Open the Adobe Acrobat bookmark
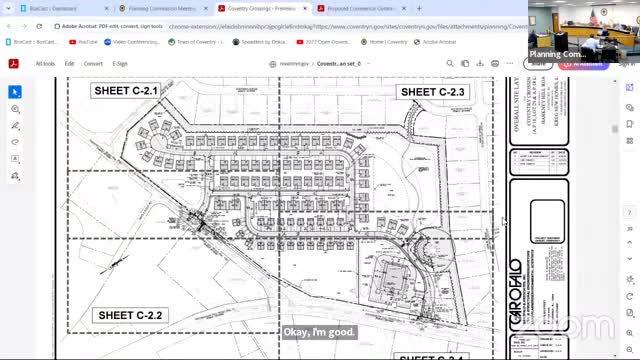This screenshot has width=640, height=360. pyautogui.click(x=435, y=42)
